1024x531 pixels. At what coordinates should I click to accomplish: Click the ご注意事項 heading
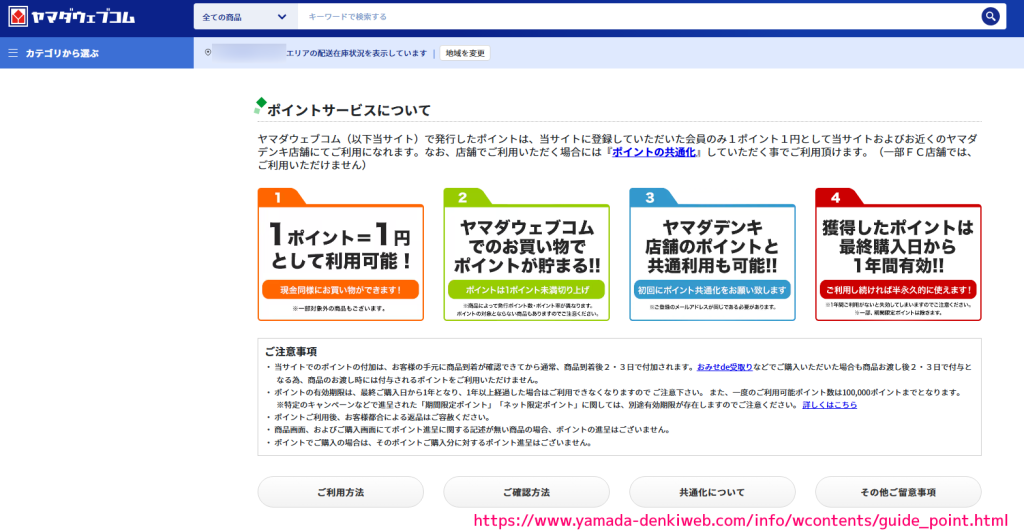pos(291,351)
